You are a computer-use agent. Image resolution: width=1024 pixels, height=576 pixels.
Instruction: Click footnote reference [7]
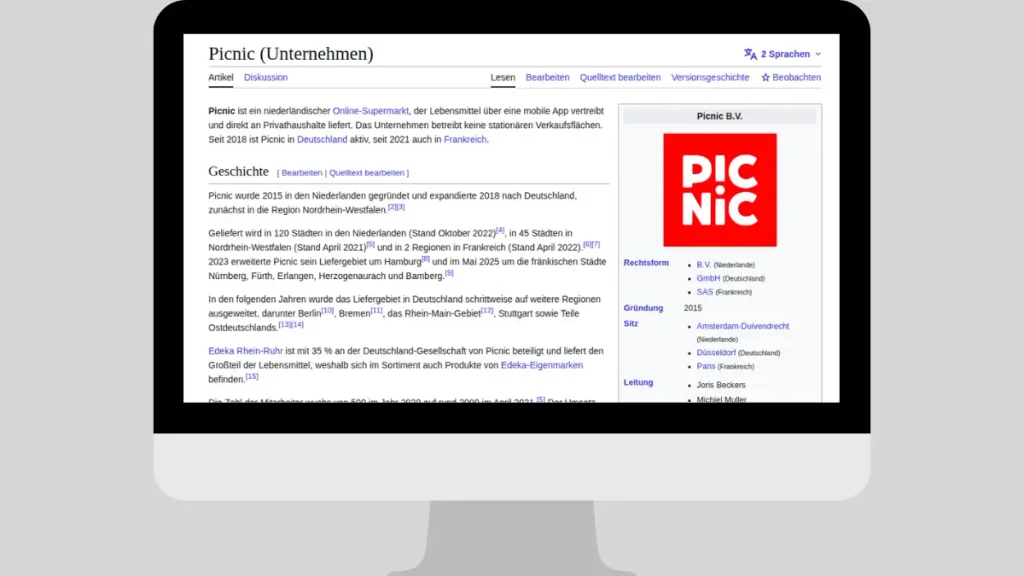(x=596, y=244)
